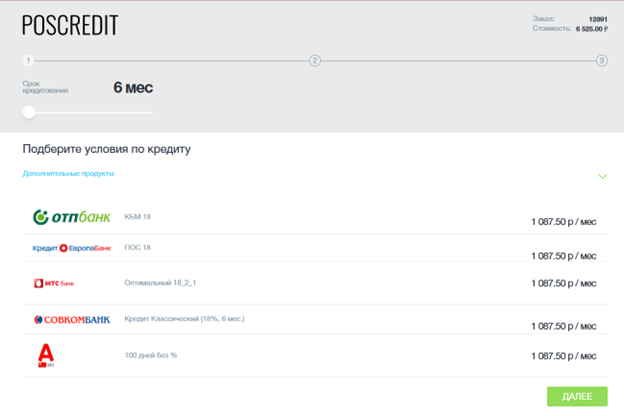This screenshot has width=624, height=416.
Task: Click the loan term slider handle
Action: (29, 112)
